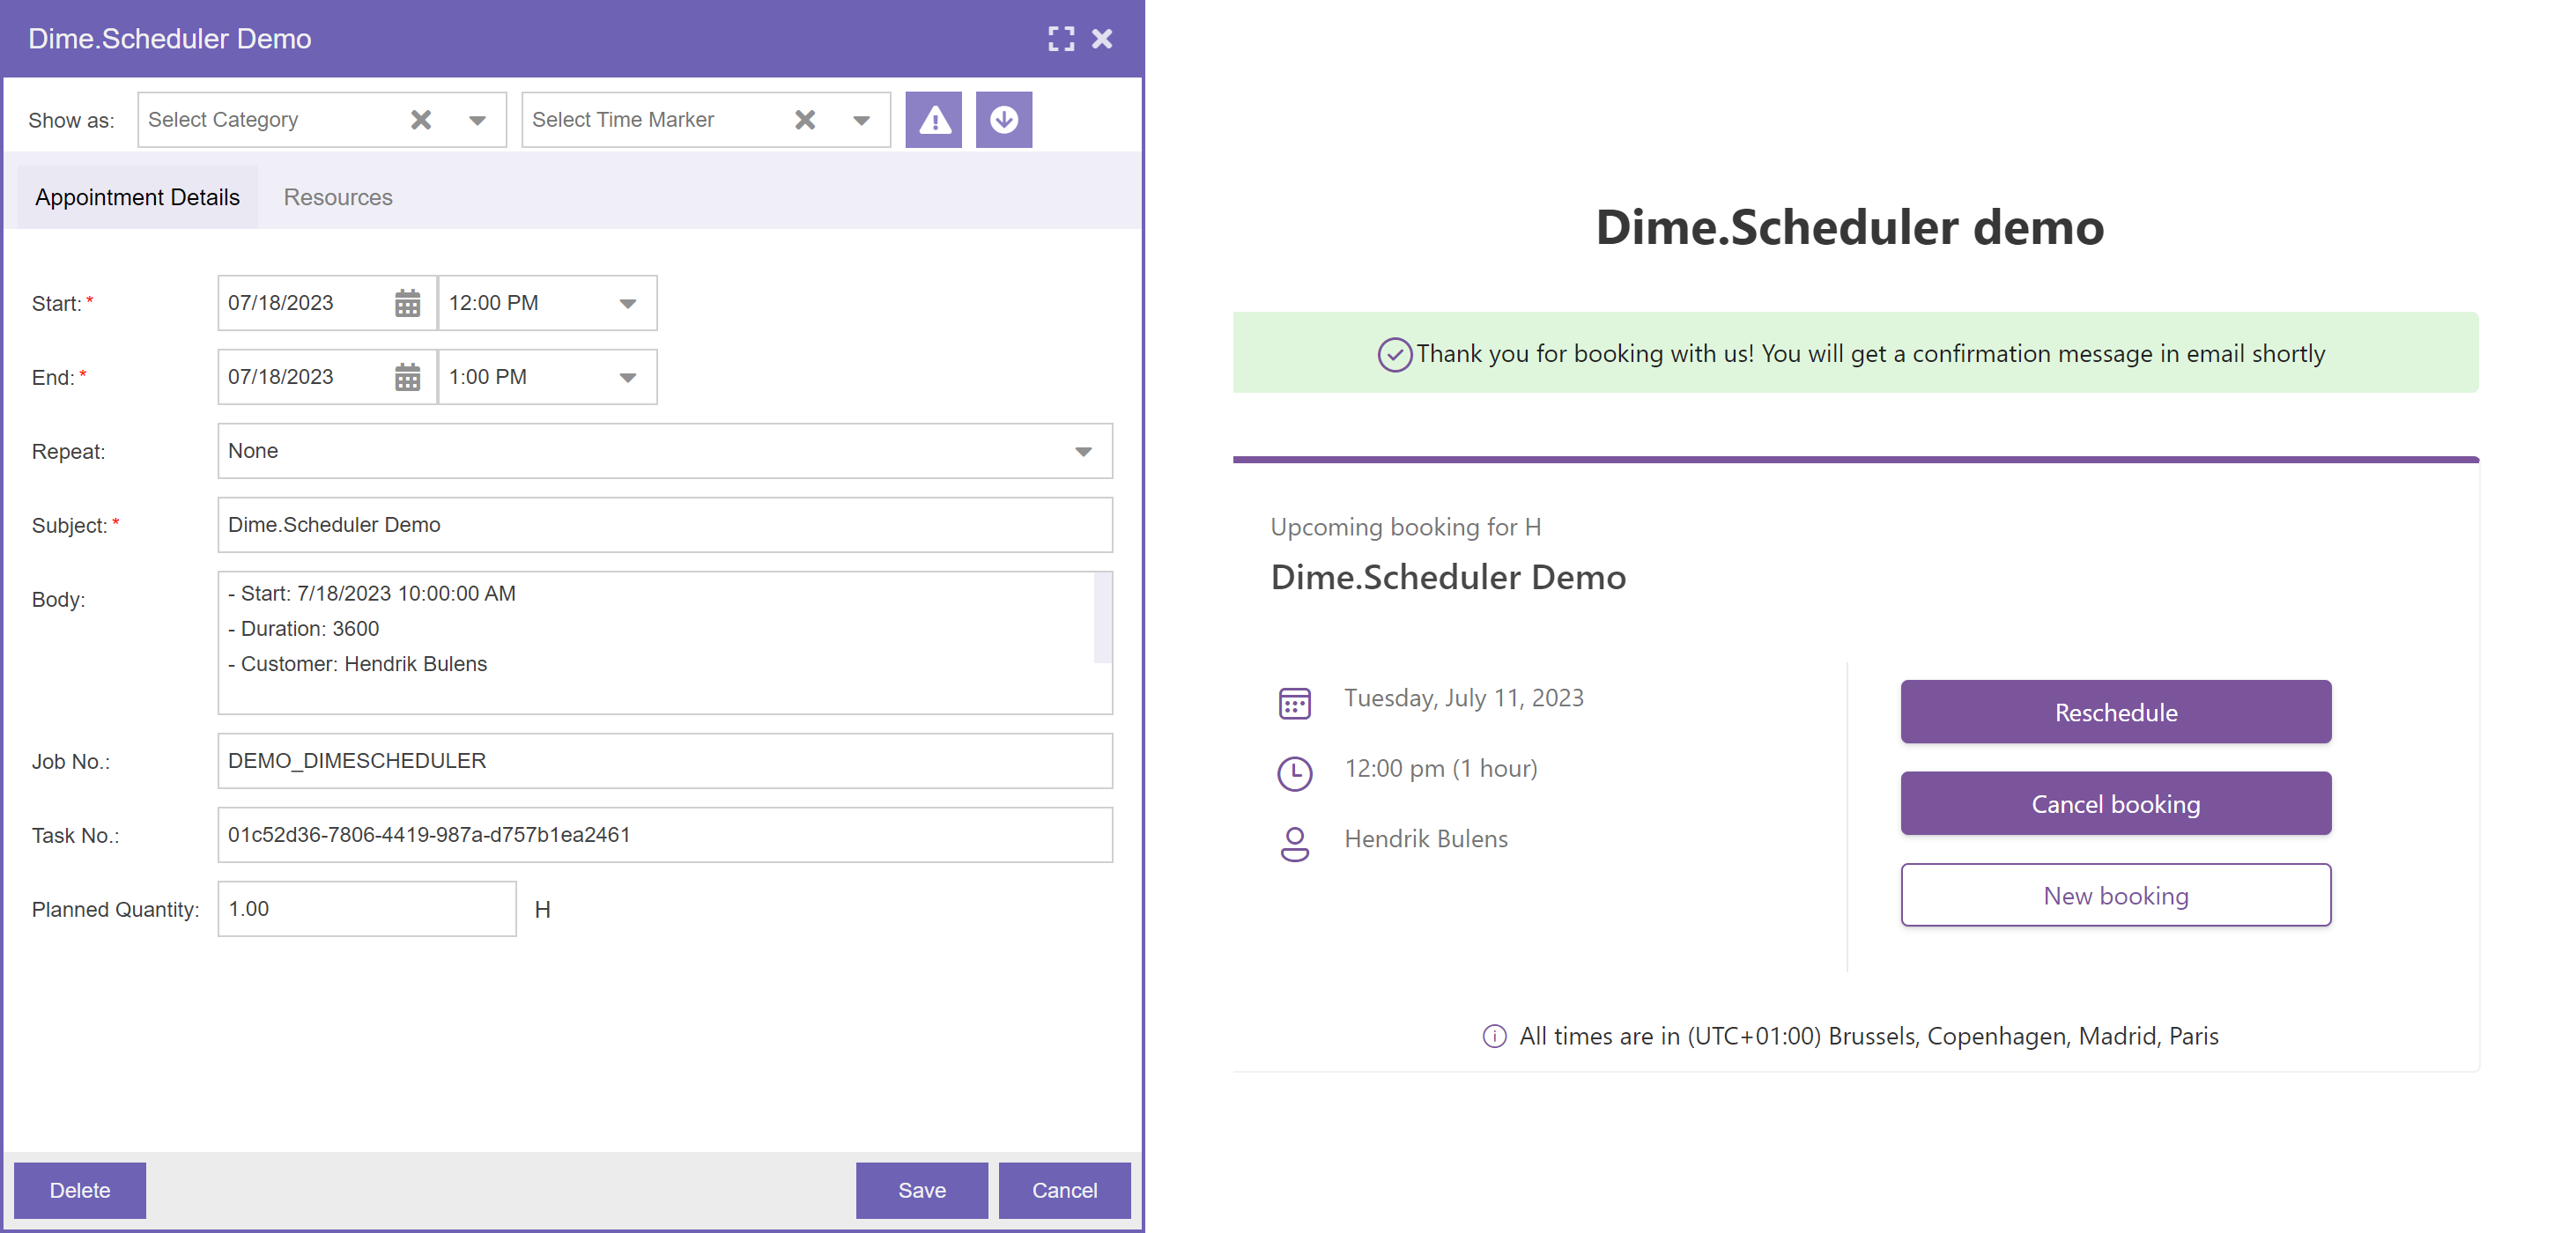Start a New booking
This screenshot has height=1233, width=2576.
pyautogui.click(x=2115, y=895)
